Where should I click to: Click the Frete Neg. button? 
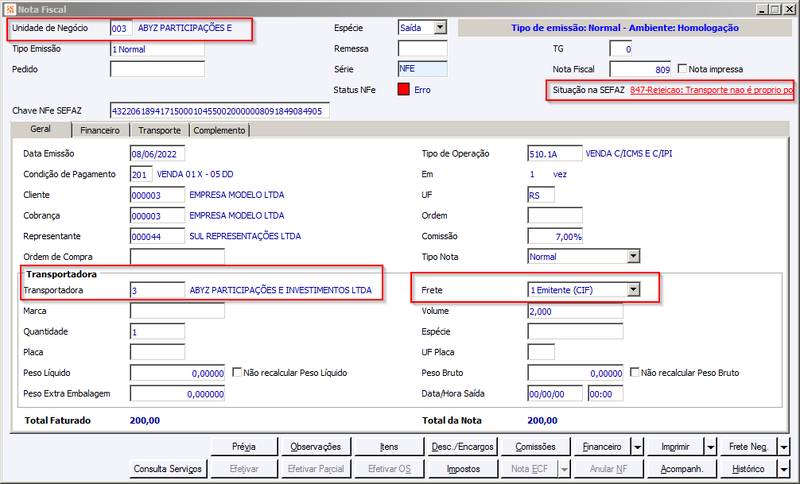coord(748,447)
